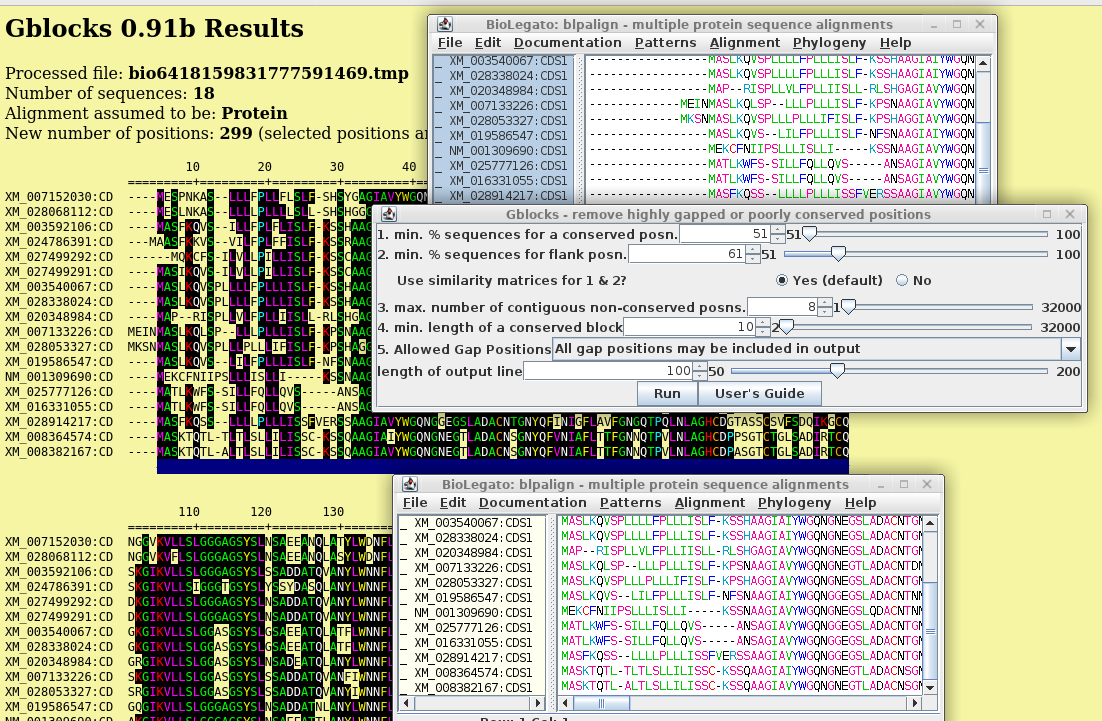Decrease flank posn. value with down stepper

753,259
